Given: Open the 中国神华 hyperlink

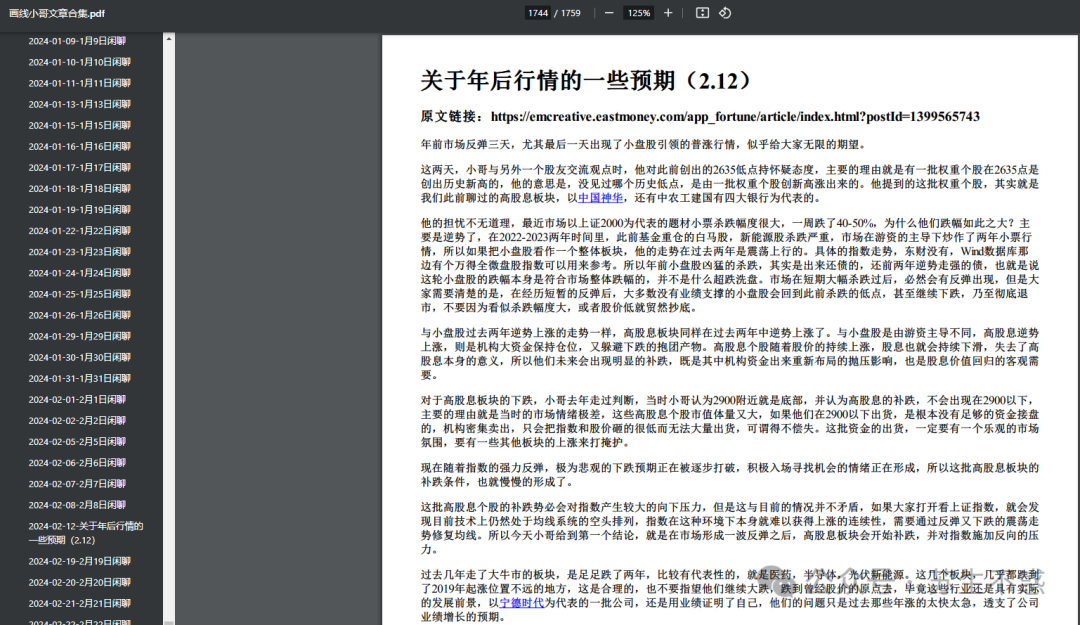Looking at the screenshot, I should pyautogui.click(x=600, y=198).
